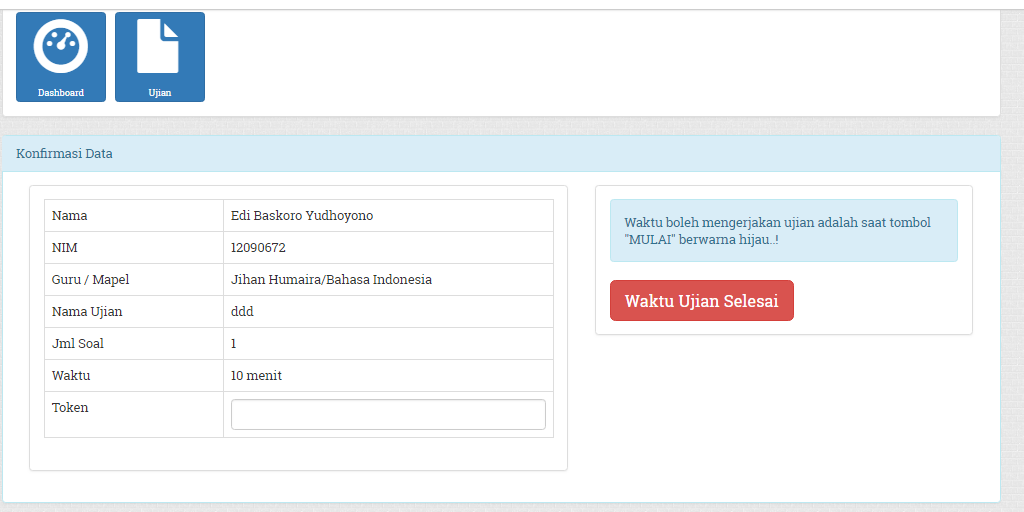Focus the Token input field
Image resolution: width=1024 pixels, height=512 pixels.
point(388,414)
